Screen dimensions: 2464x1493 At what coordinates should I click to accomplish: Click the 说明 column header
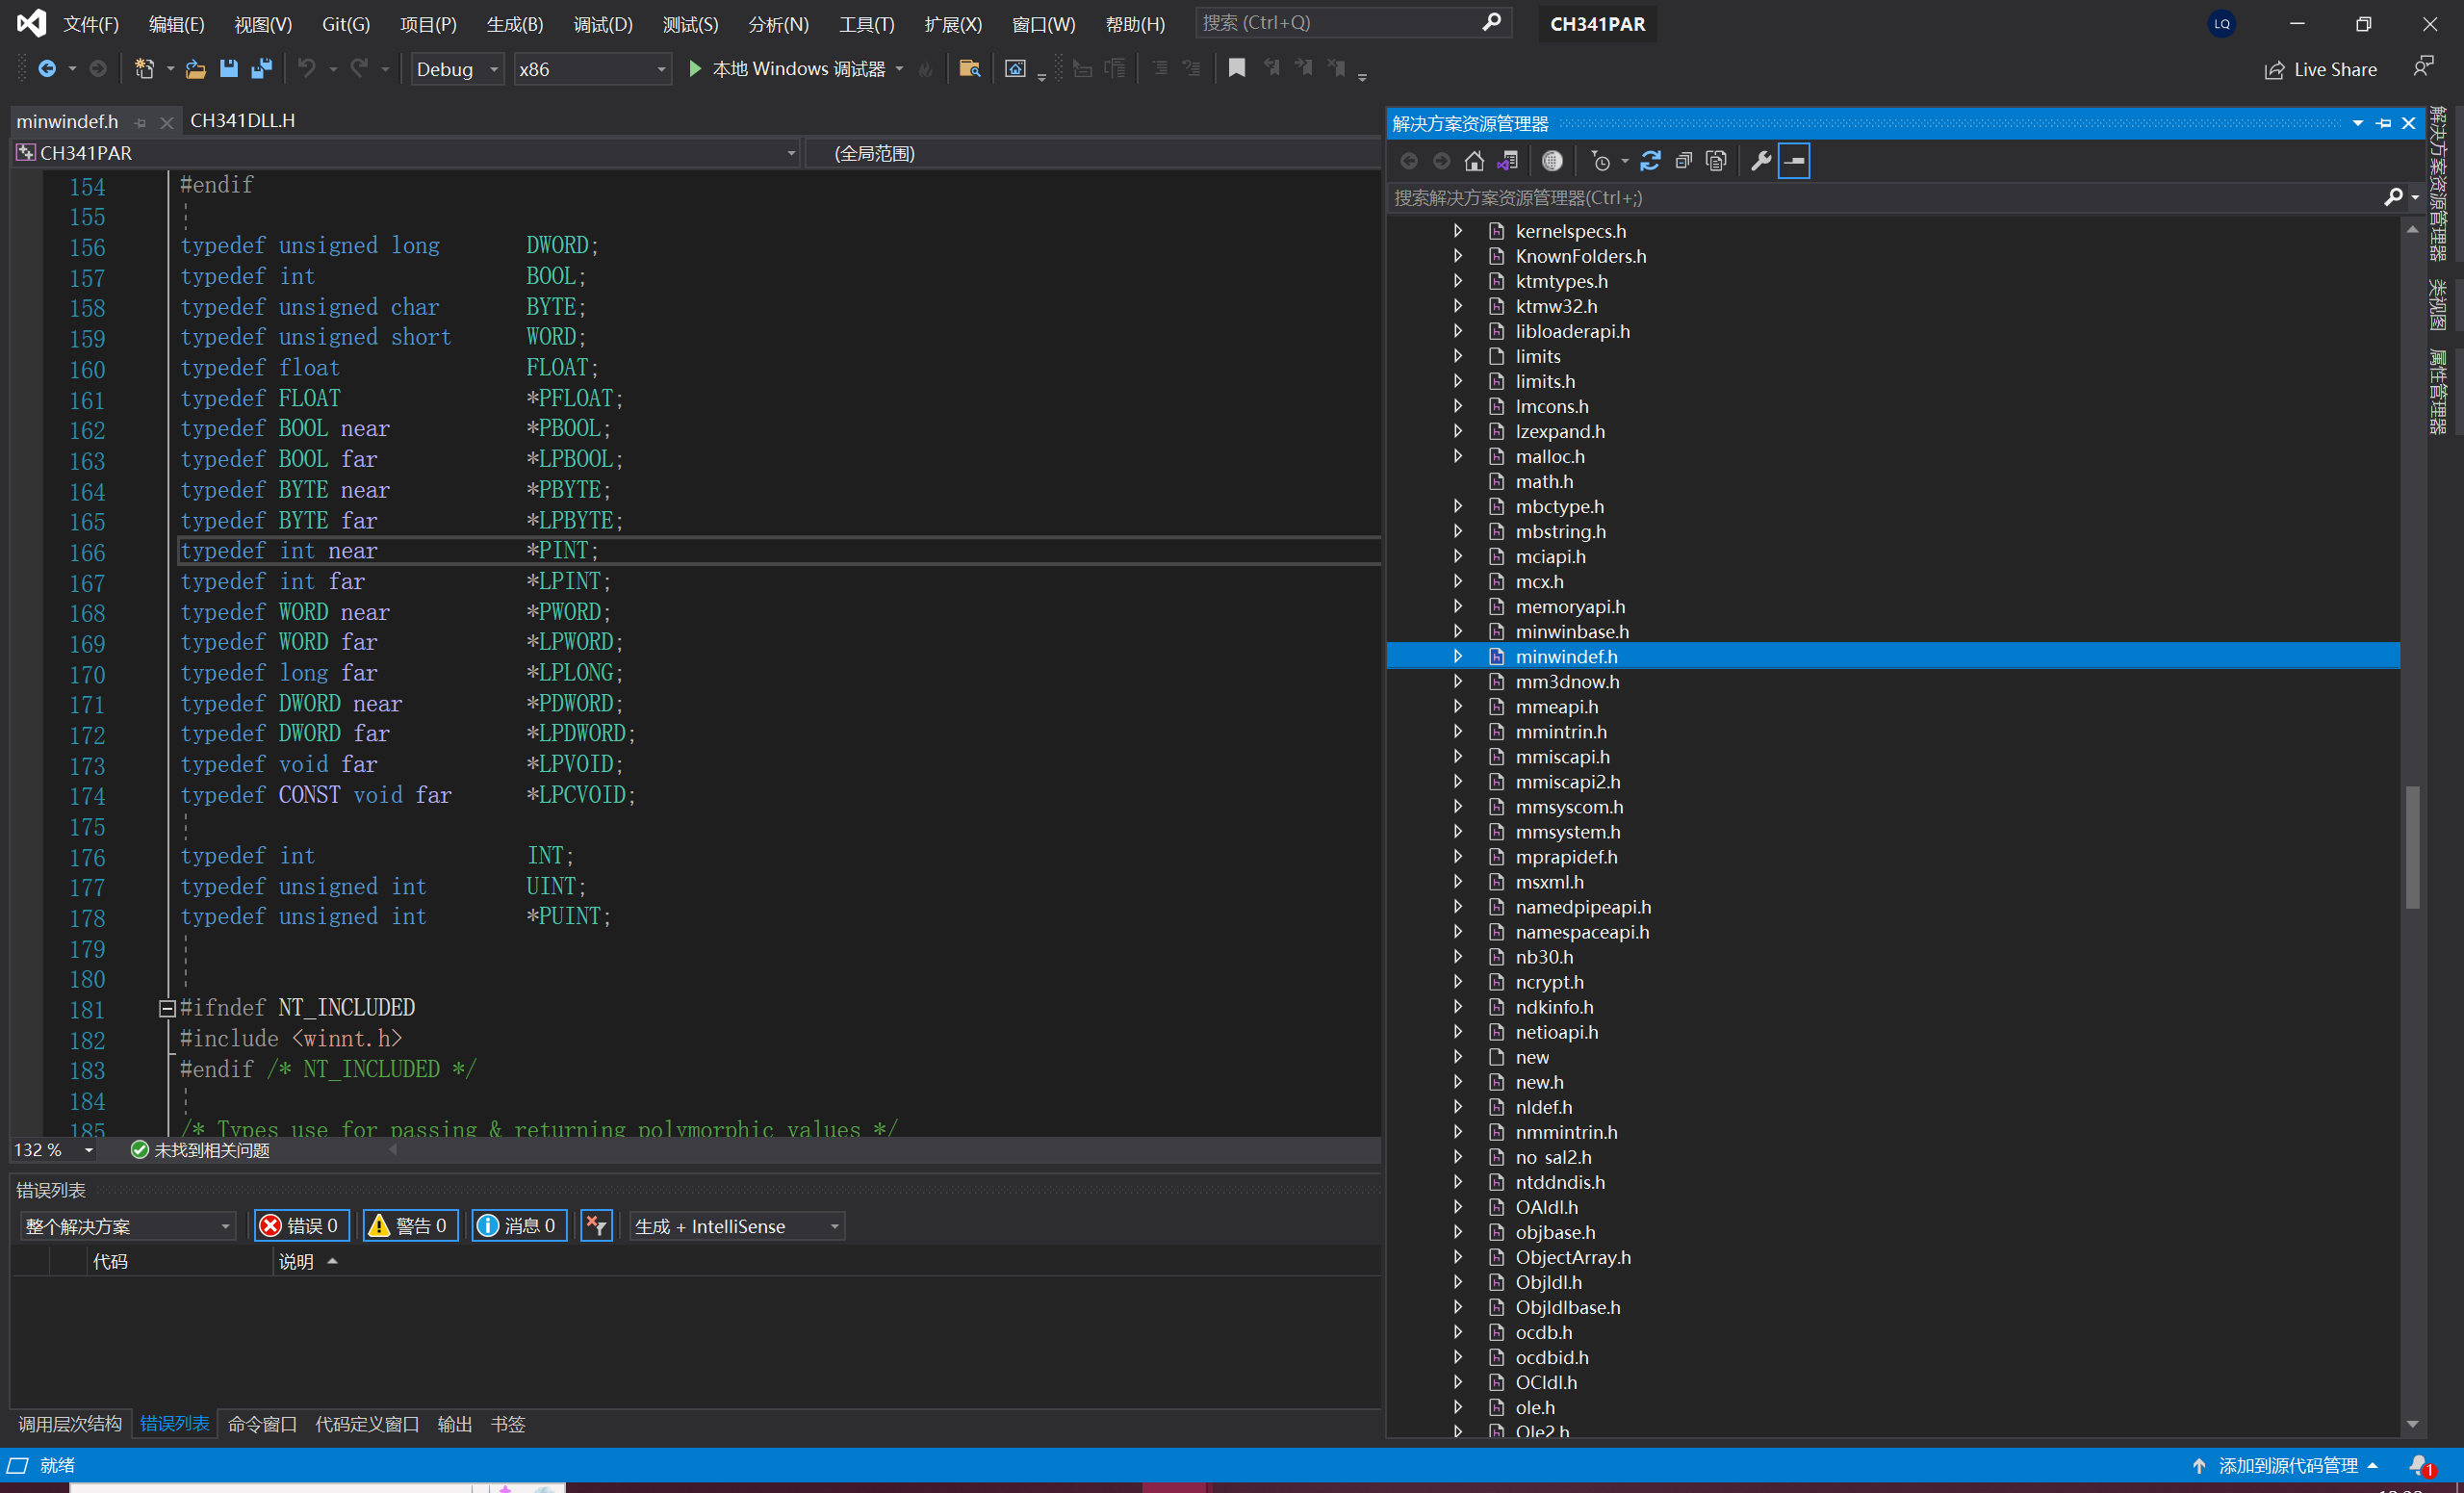point(296,1262)
